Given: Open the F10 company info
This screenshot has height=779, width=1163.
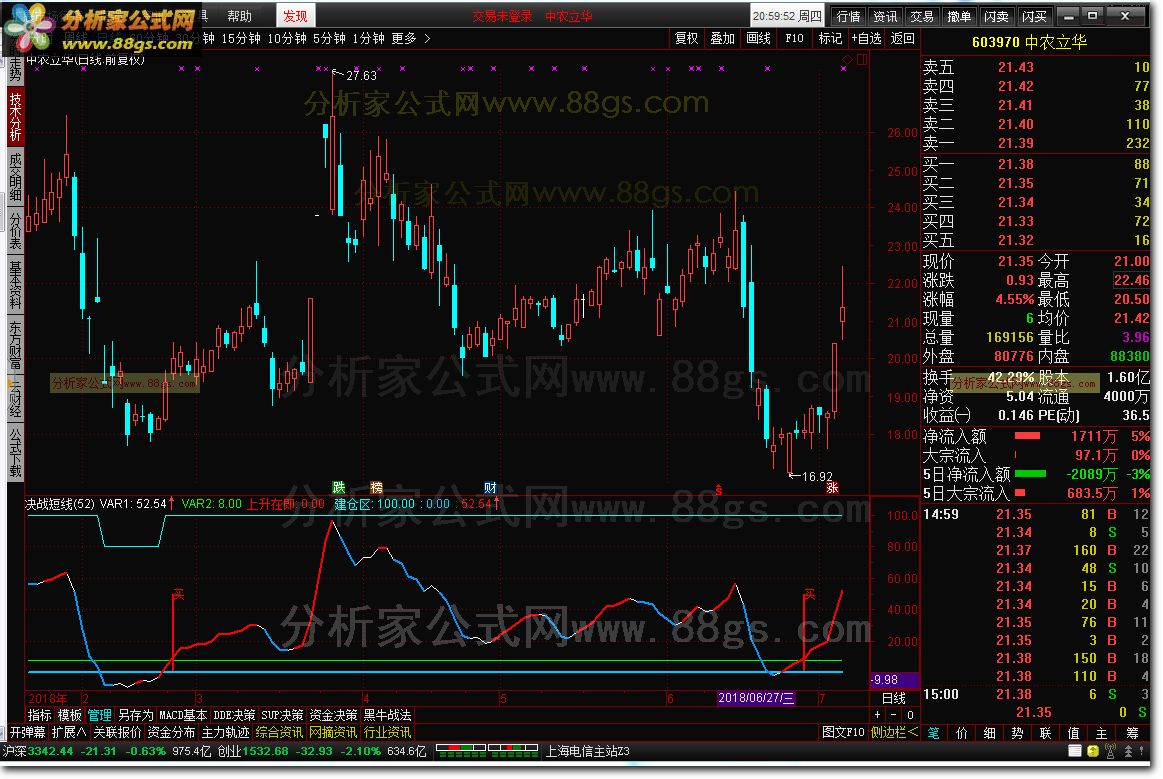Looking at the screenshot, I should pyautogui.click(x=794, y=38).
